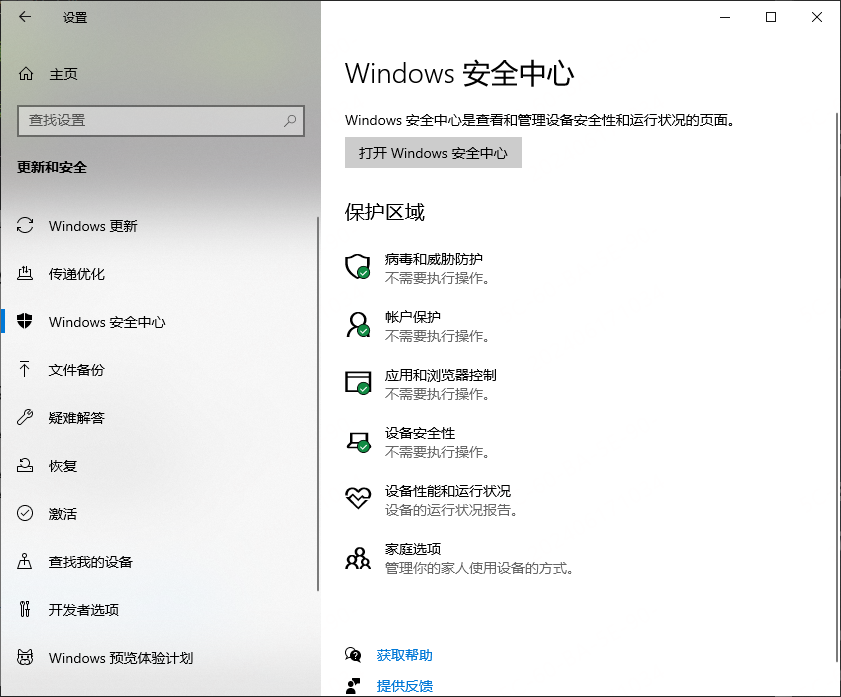The height and width of the screenshot is (697, 841).
Task: Click the 提供反馈 link
Action: click(x=404, y=685)
